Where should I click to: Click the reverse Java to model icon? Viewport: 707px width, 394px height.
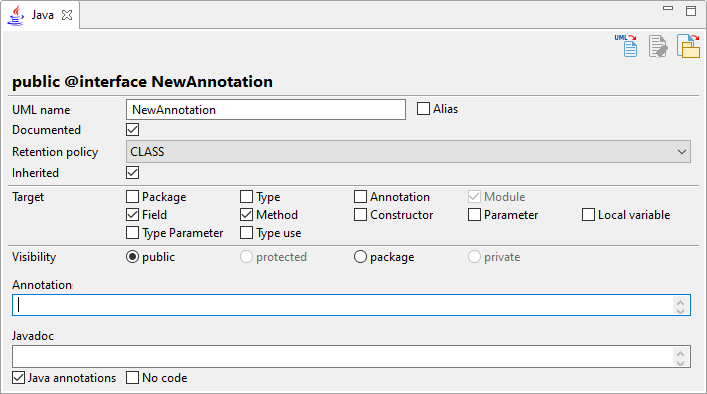(689, 46)
